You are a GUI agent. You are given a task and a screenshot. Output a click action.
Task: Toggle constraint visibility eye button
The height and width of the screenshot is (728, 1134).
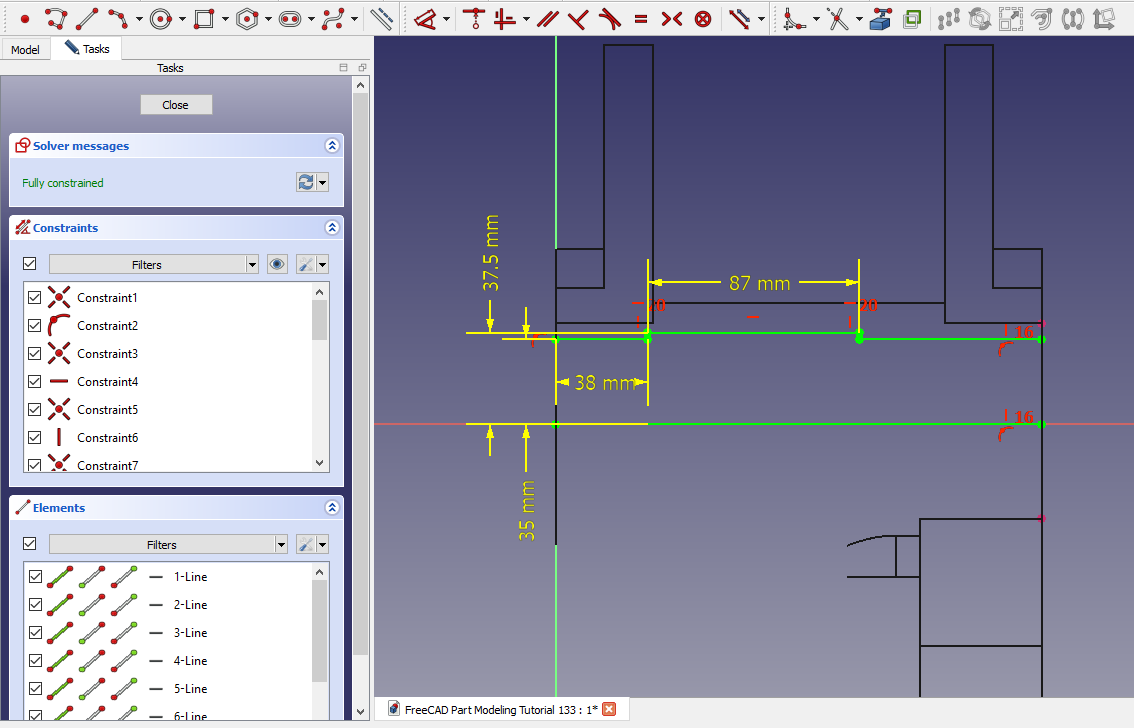coord(278,265)
